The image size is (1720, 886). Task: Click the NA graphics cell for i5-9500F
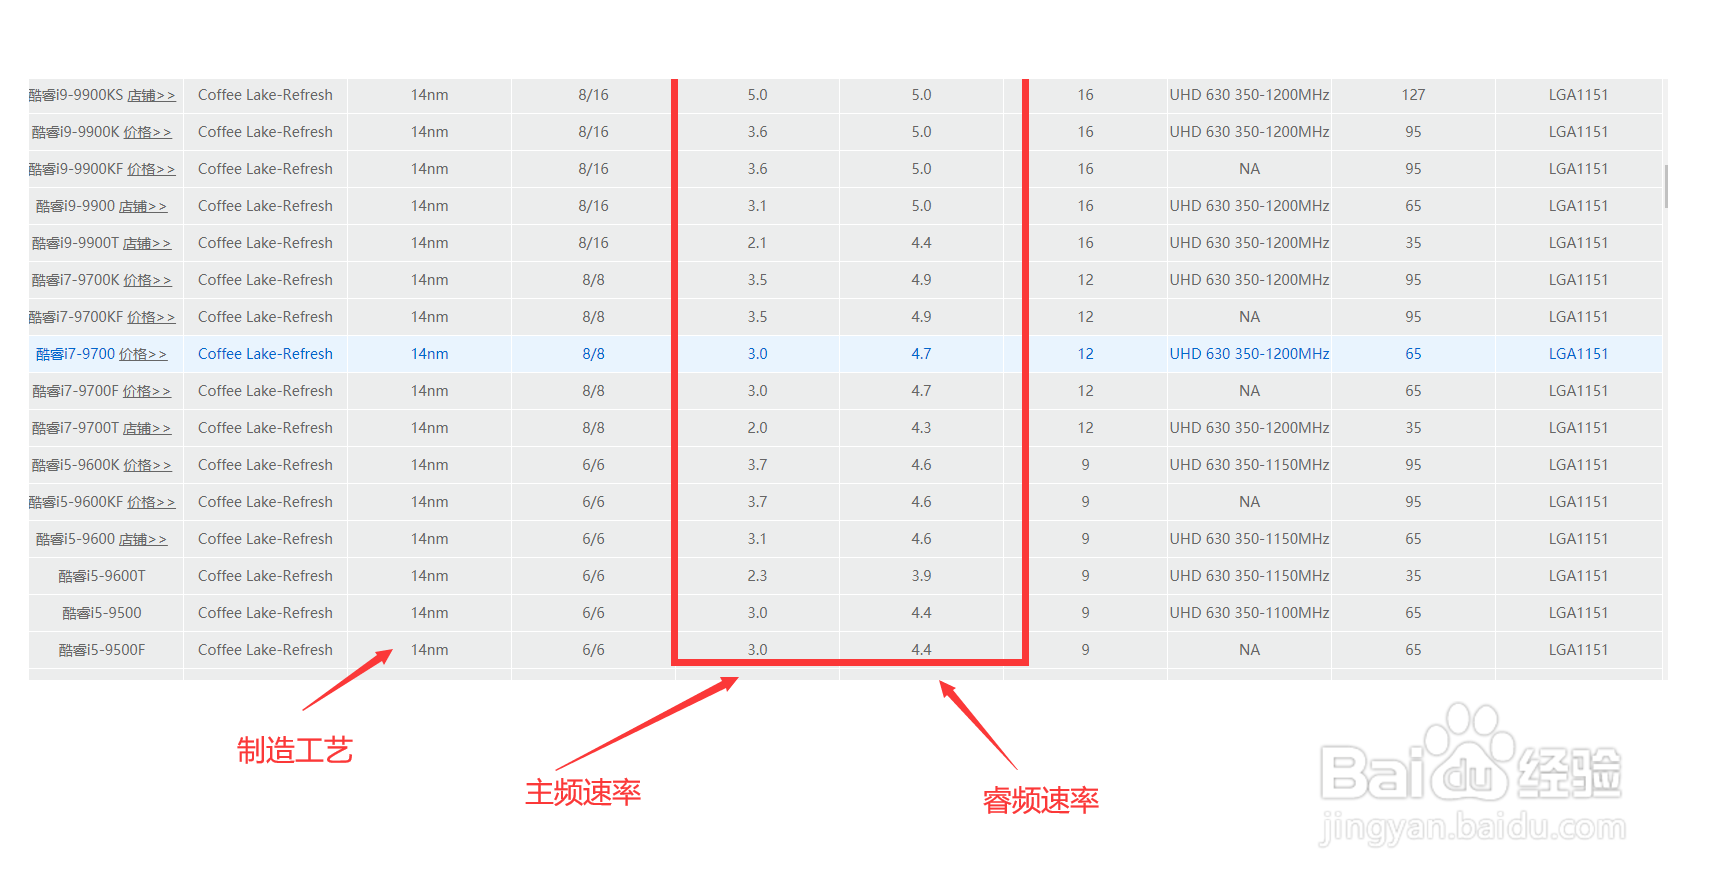pos(1249,650)
